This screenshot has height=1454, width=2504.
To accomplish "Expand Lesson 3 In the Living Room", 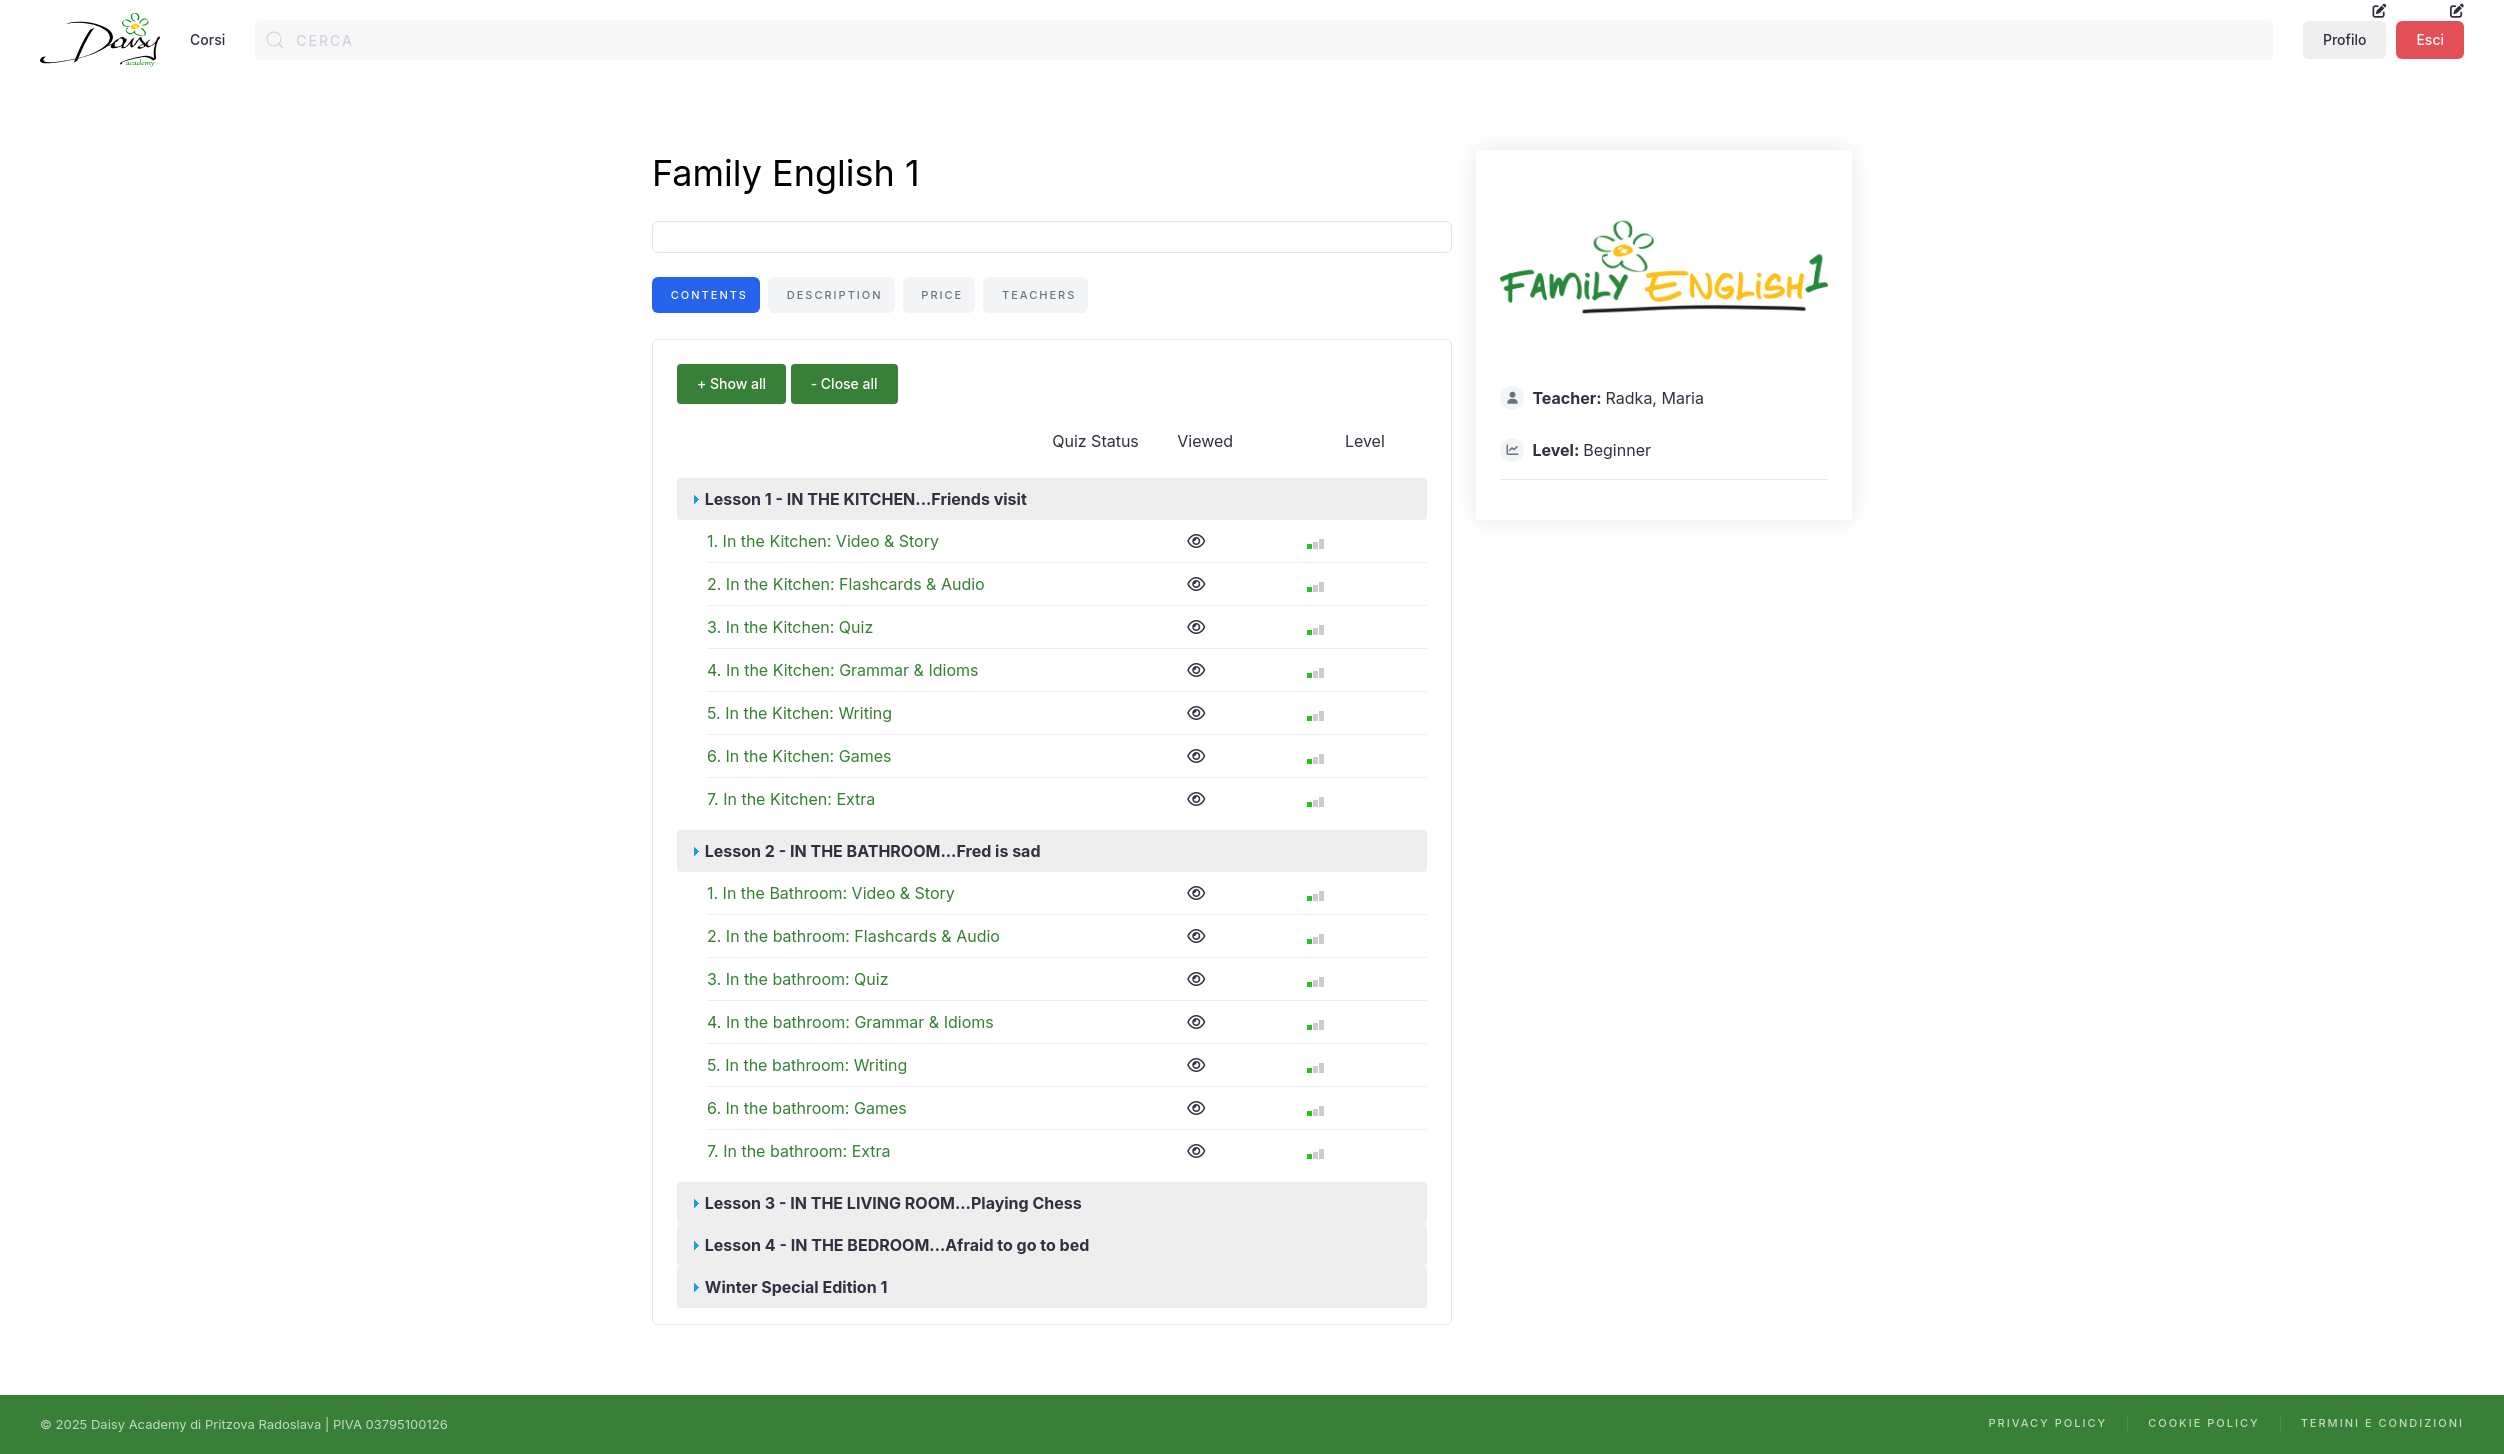I will point(892,1203).
